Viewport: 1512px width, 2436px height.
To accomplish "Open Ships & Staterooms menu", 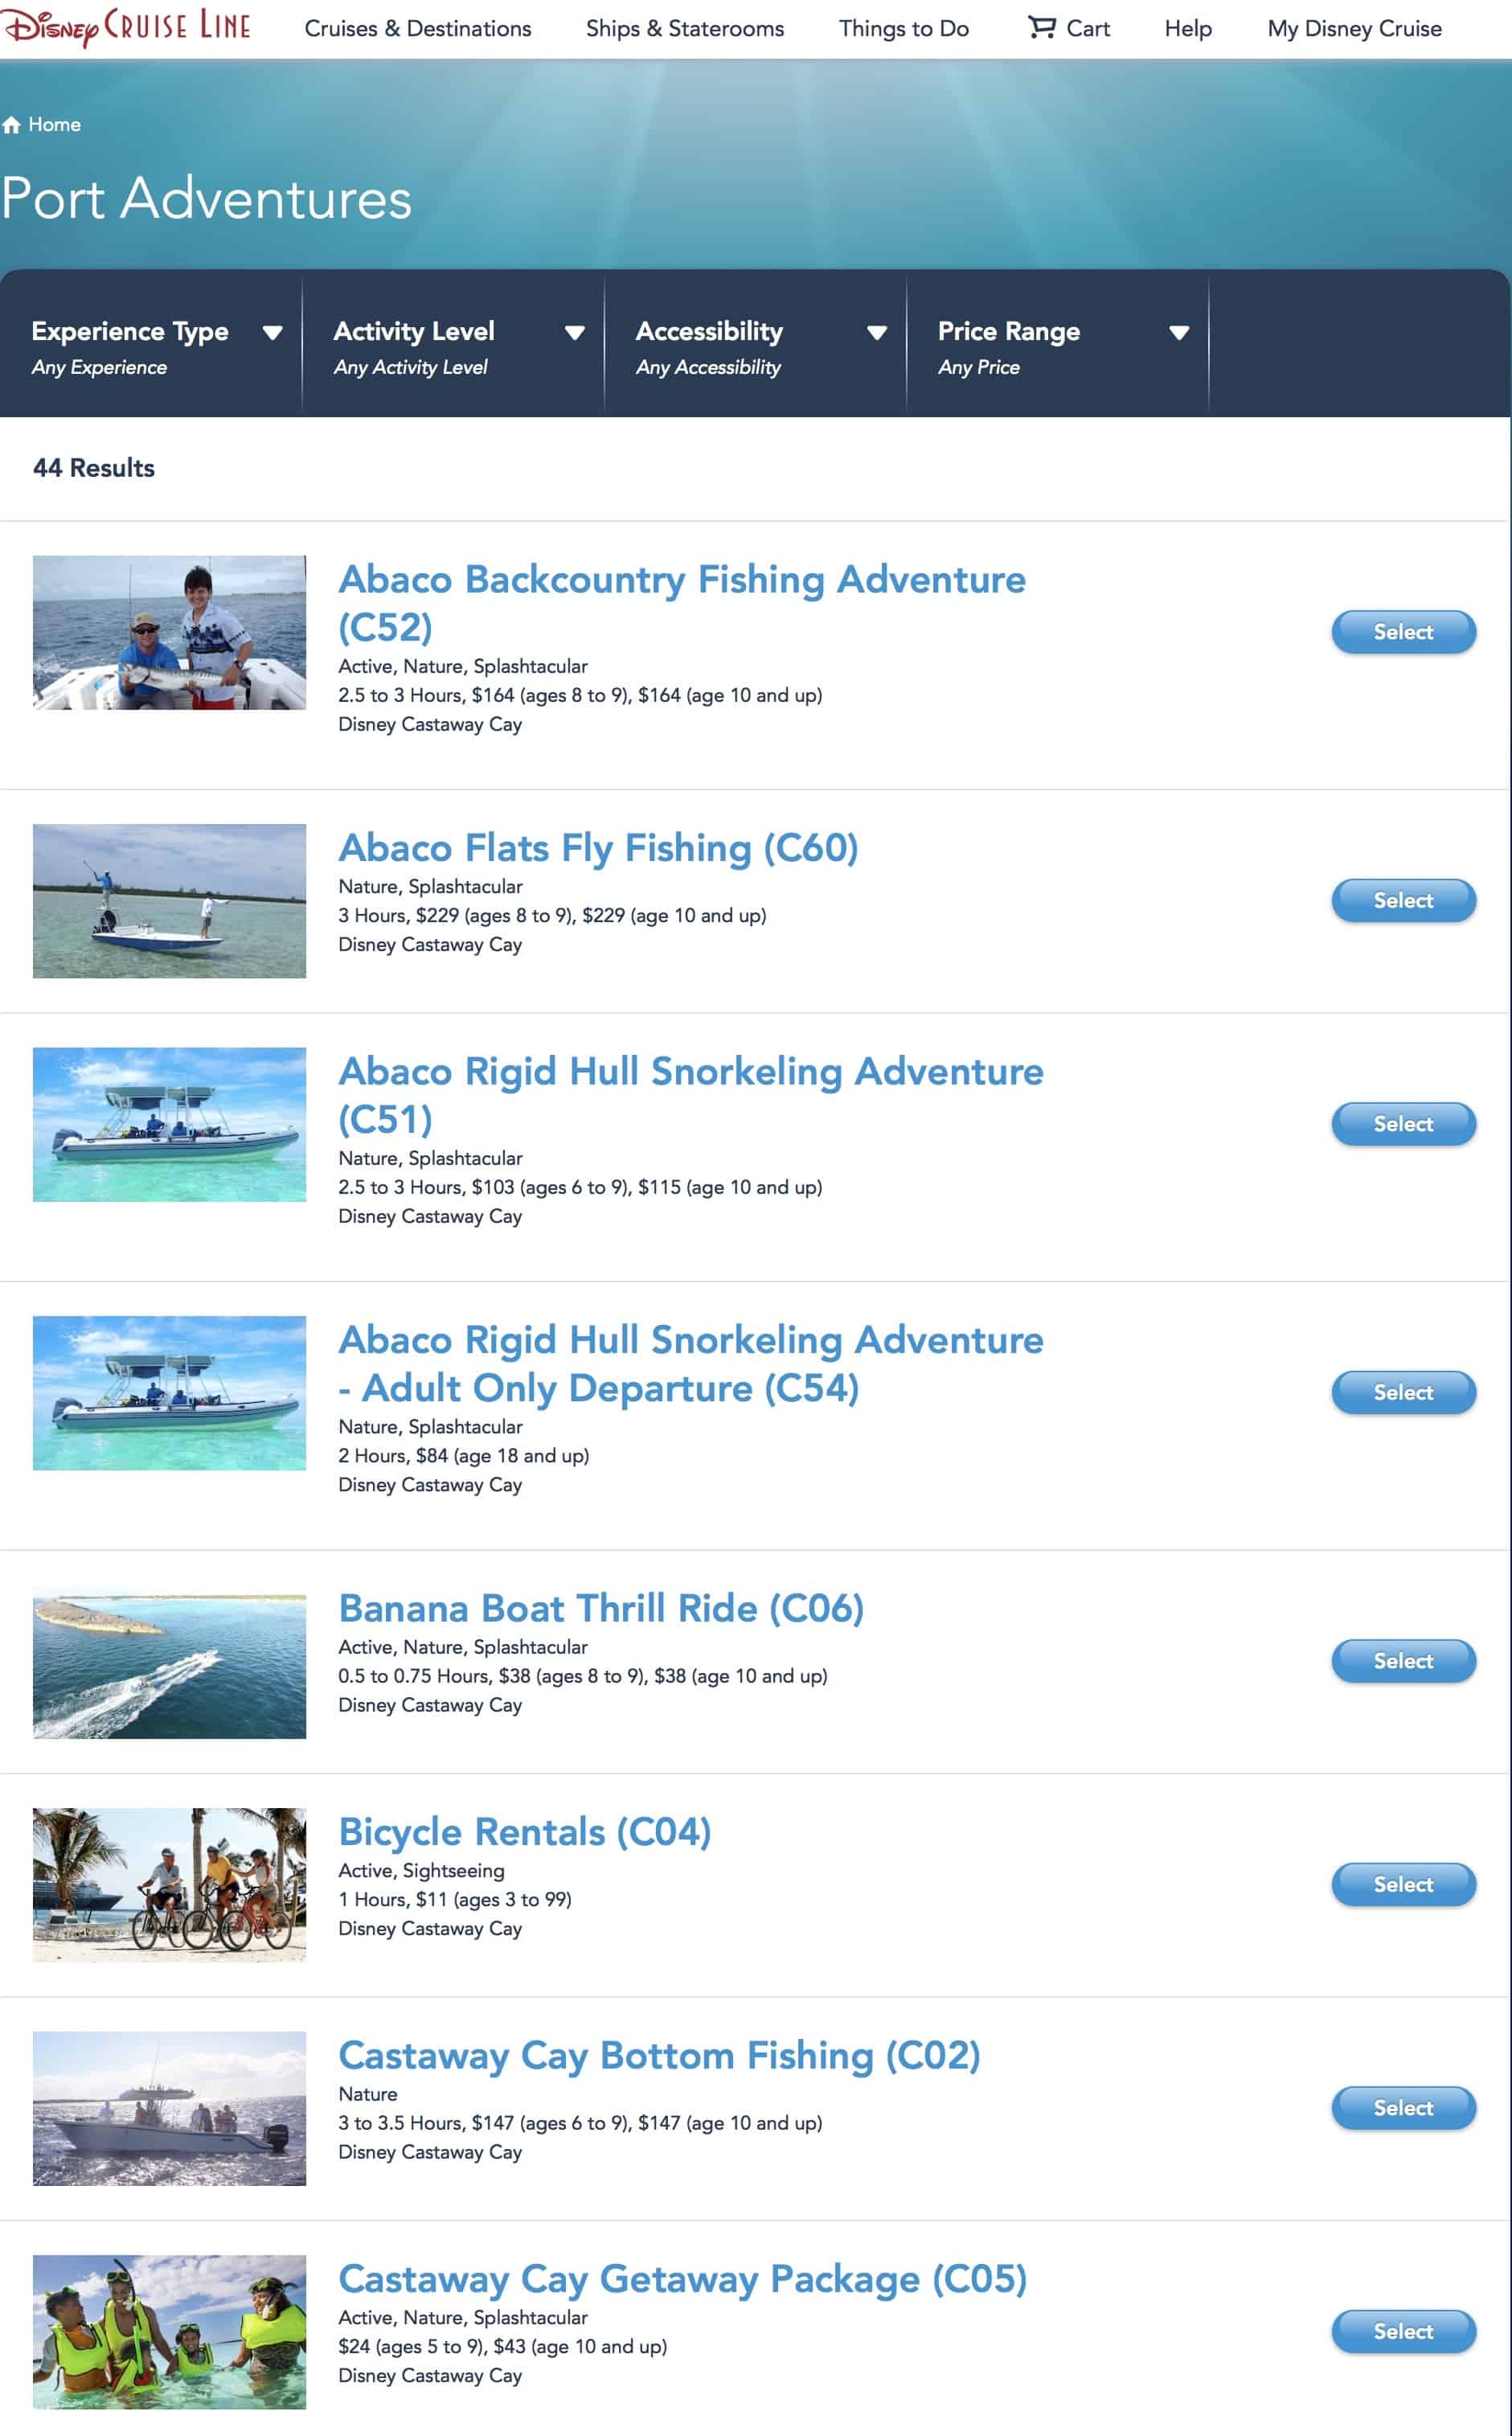I will pos(685,28).
